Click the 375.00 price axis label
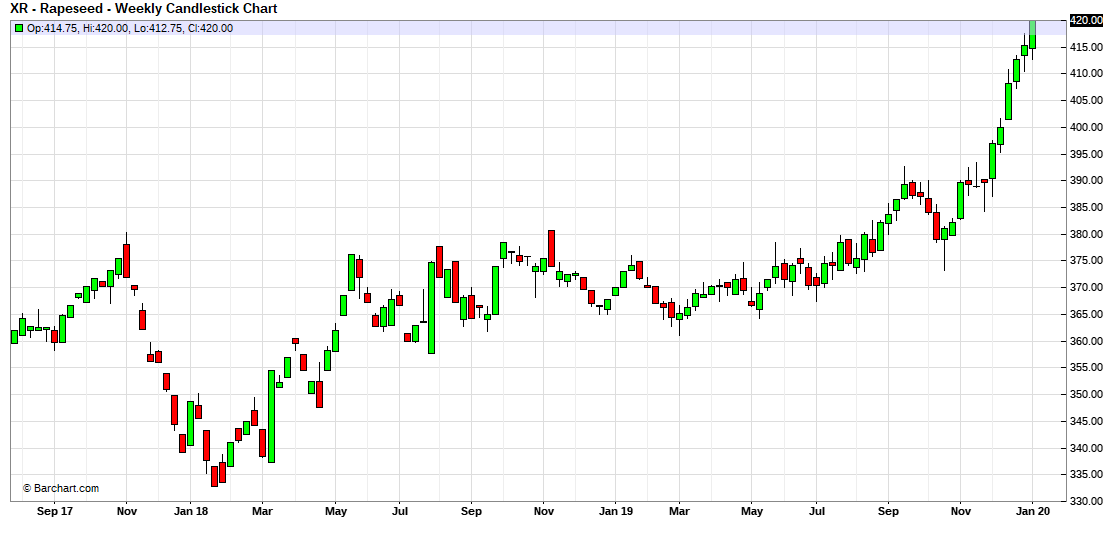1108x542 pixels. 1086,261
